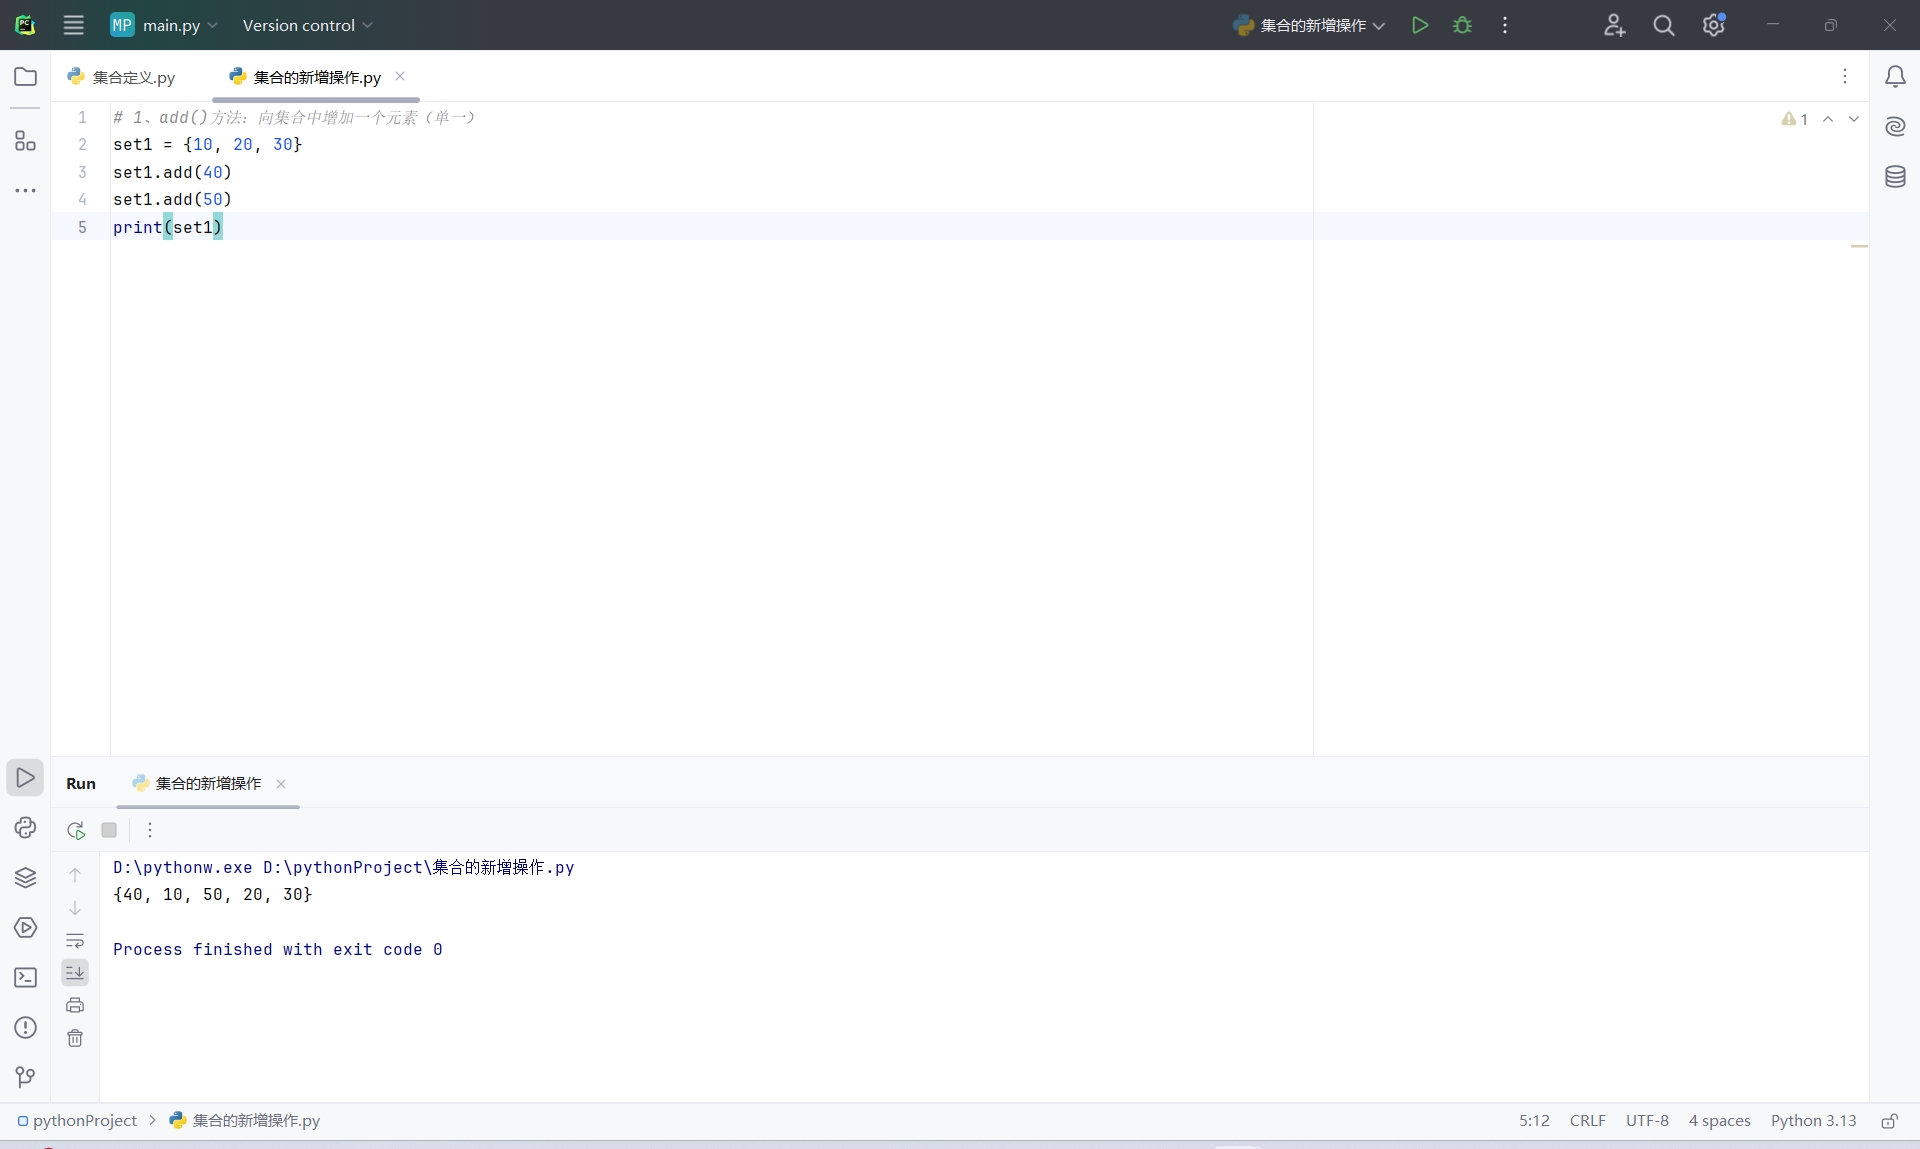
Task: Clear all console output with trash icon
Action: [75, 1038]
